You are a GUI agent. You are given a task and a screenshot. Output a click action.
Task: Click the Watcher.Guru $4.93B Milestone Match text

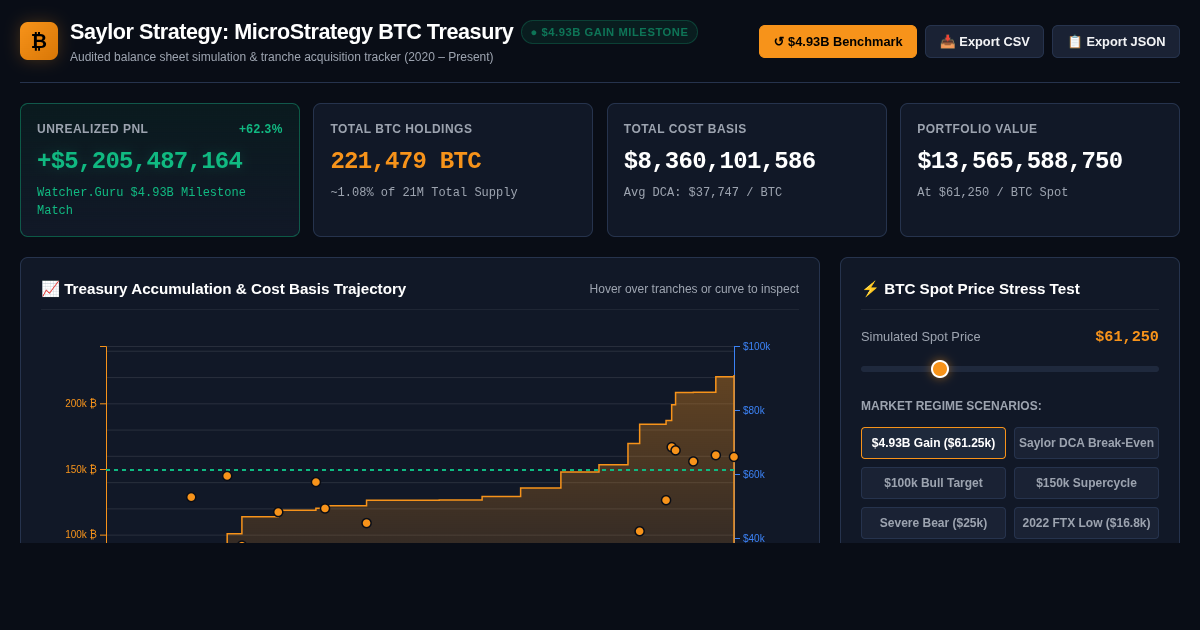[x=141, y=201]
